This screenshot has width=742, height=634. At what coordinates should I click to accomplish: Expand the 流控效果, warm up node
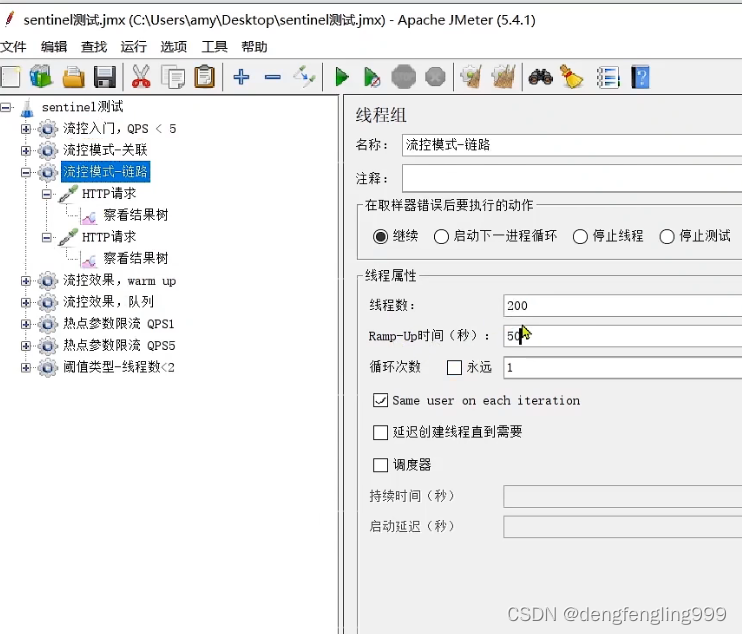coord(26,281)
